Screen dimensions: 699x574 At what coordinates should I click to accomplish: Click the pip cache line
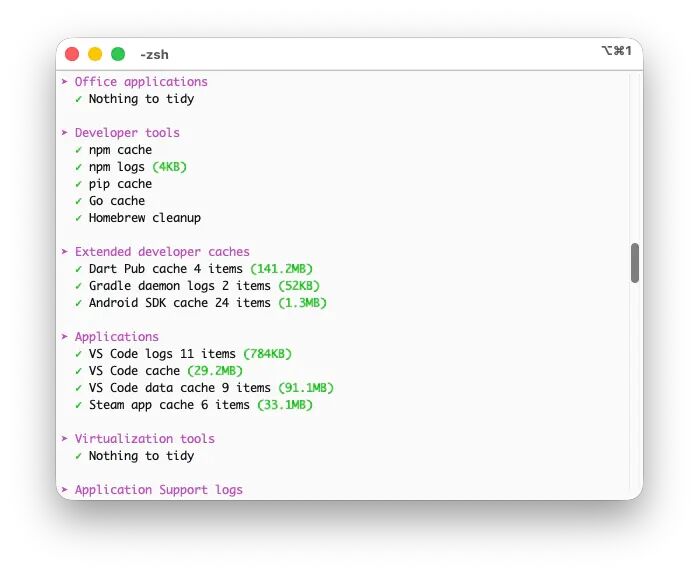coord(120,184)
